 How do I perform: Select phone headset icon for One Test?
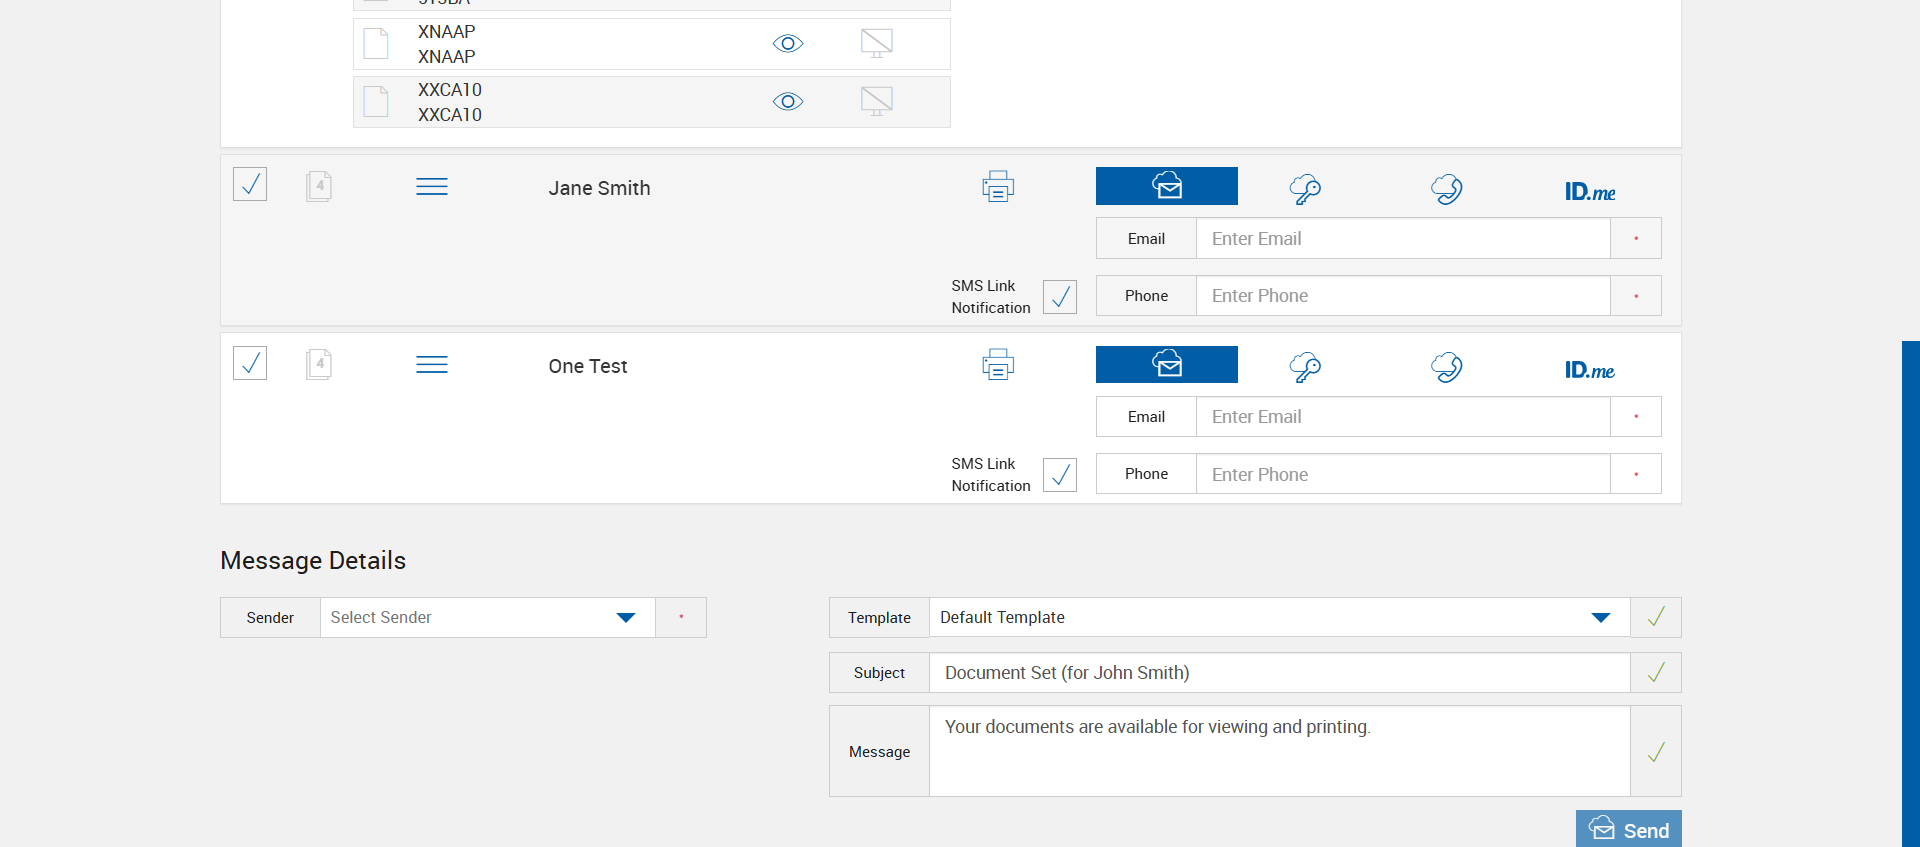tap(1446, 367)
